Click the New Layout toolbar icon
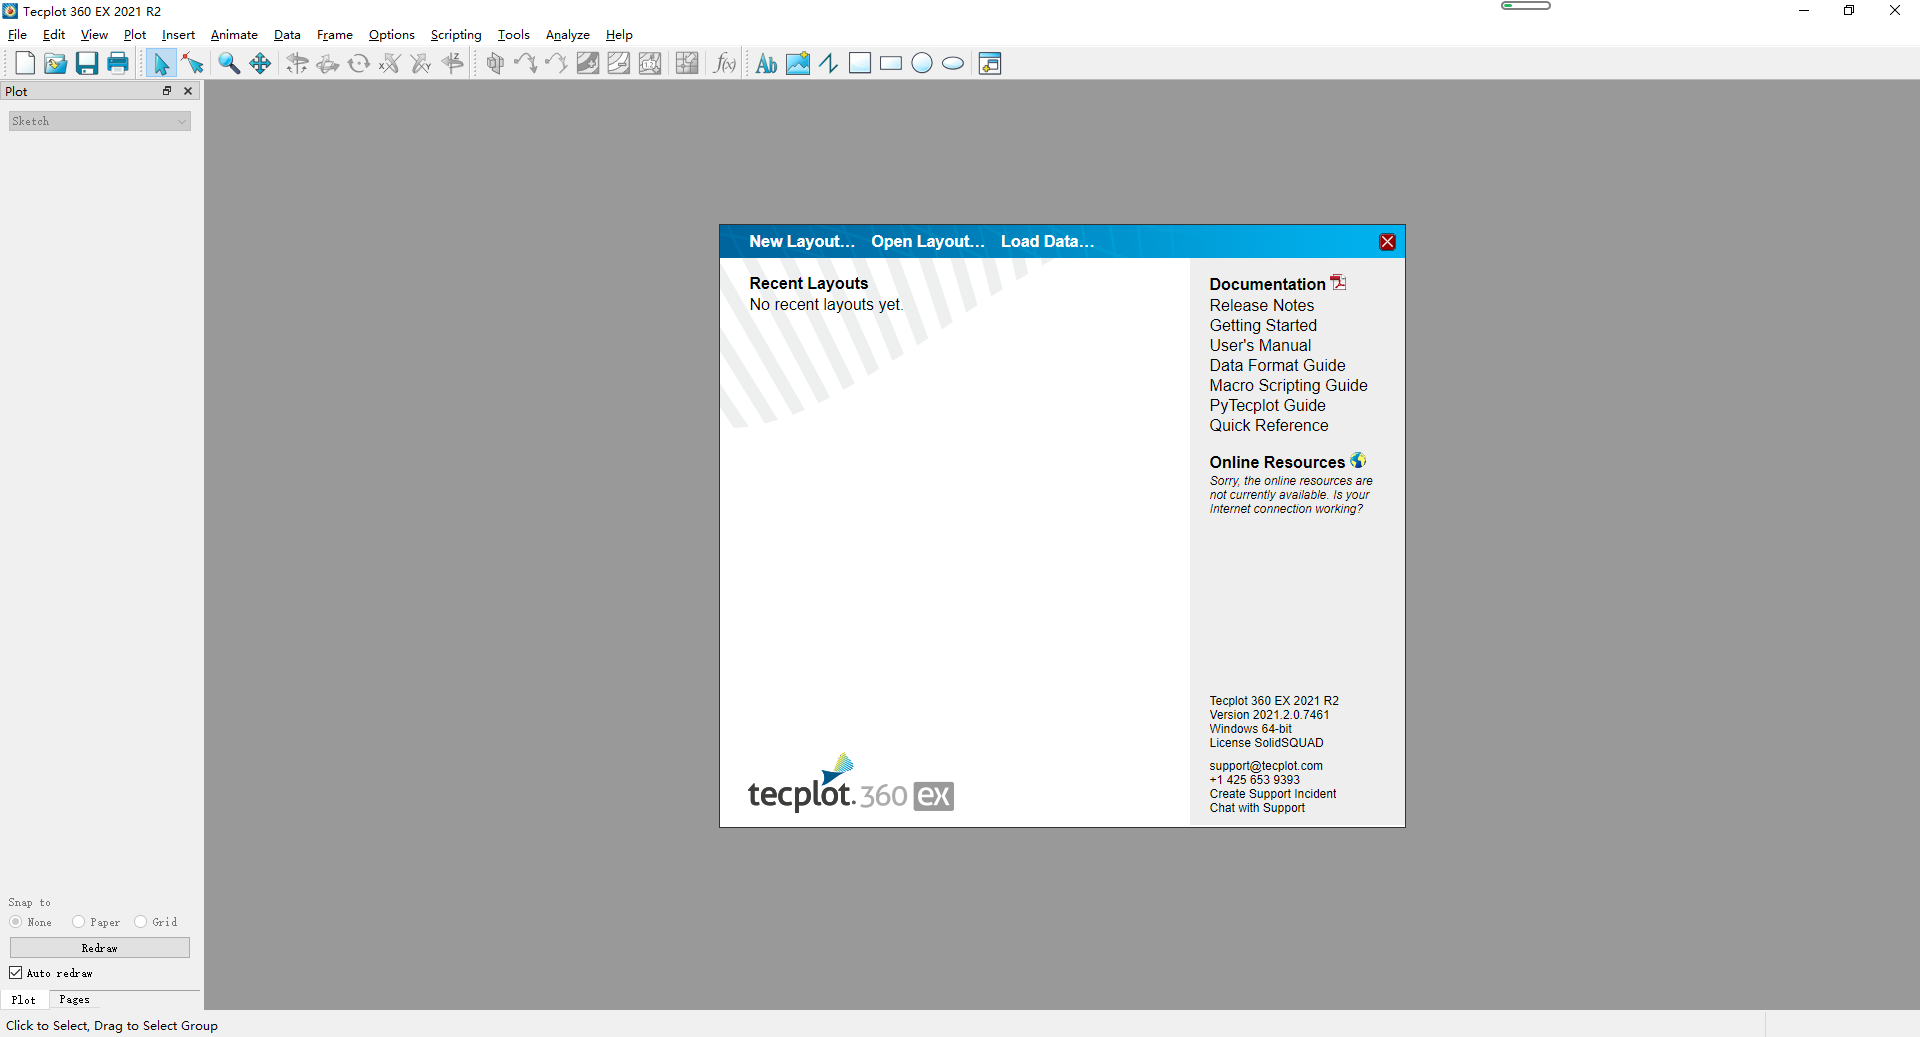1920x1037 pixels. pyautogui.click(x=25, y=64)
